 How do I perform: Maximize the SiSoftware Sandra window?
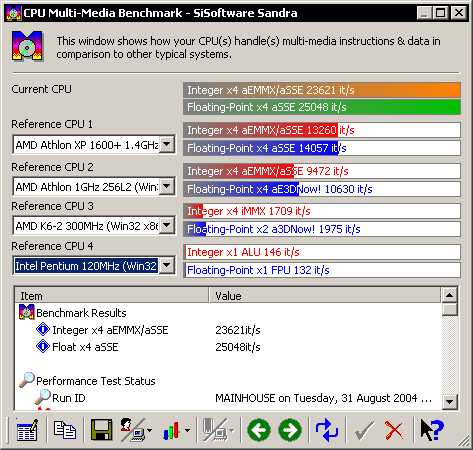[440, 13]
